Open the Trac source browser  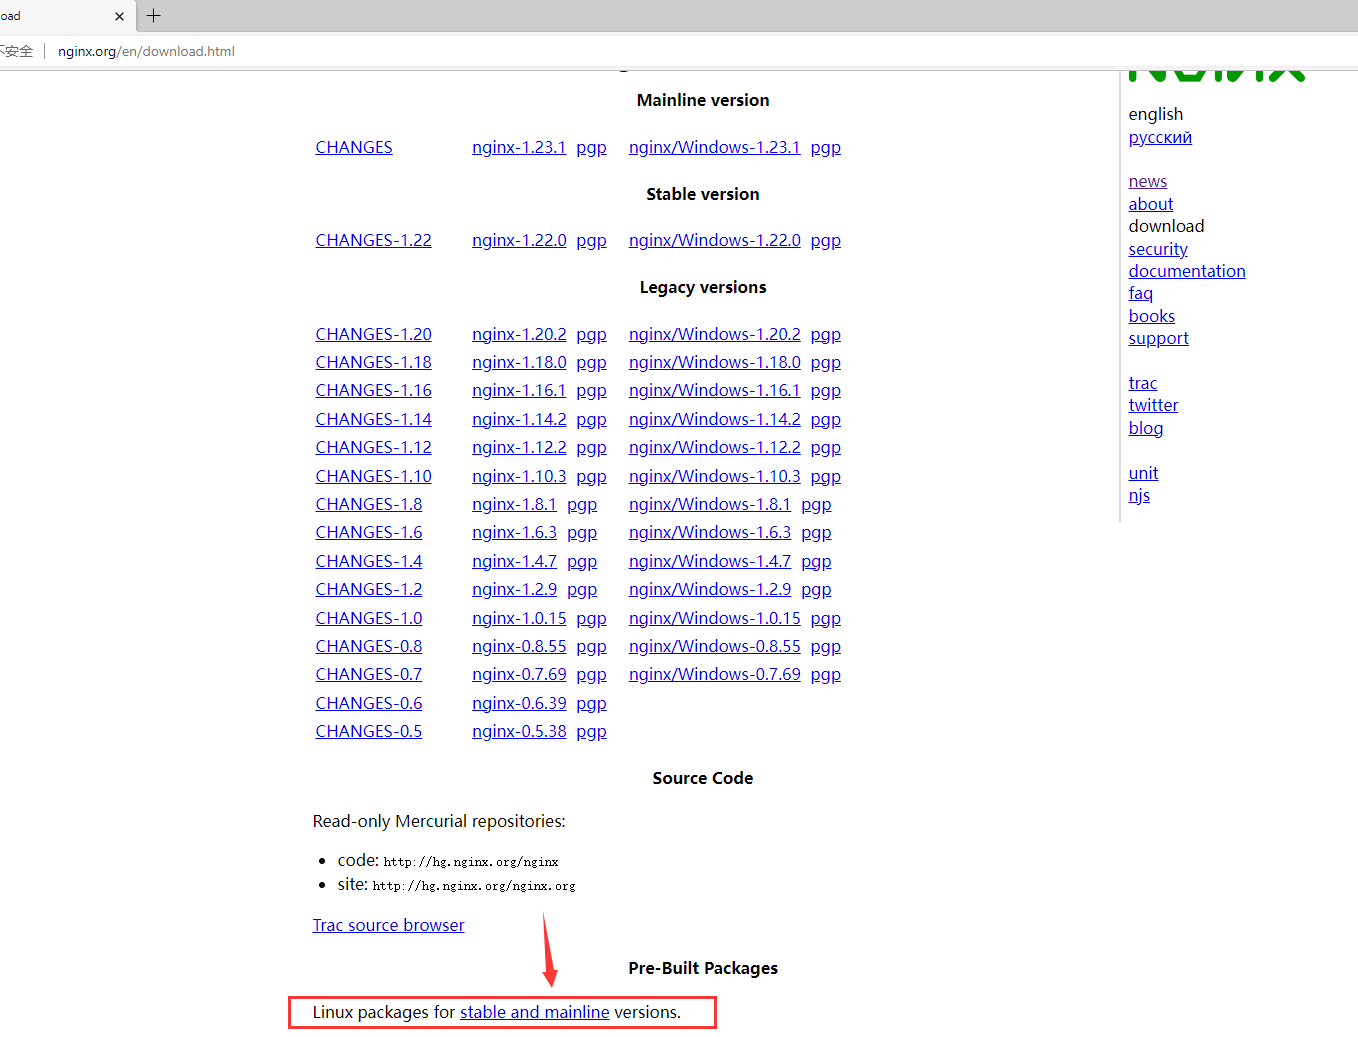(388, 925)
